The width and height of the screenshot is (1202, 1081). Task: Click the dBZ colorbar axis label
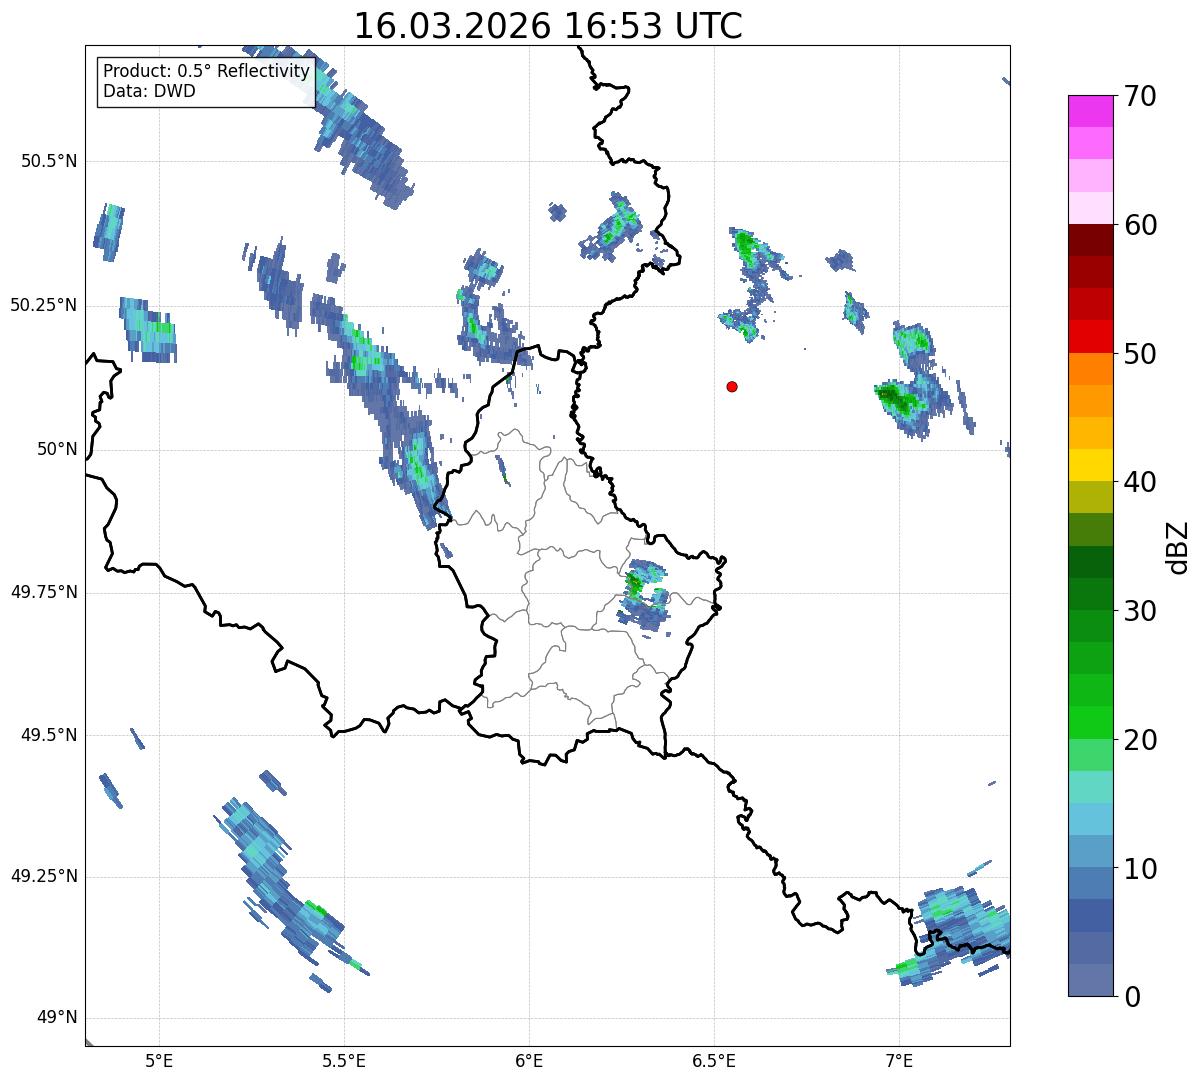[x=1179, y=547]
